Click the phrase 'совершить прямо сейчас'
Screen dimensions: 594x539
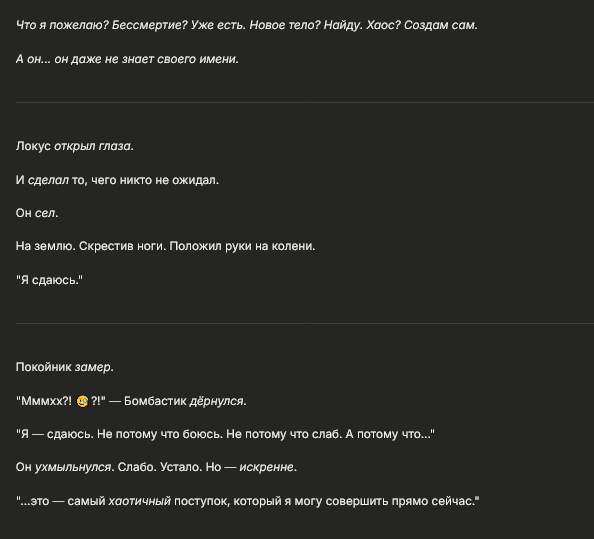pyautogui.click(x=400, y=501)
